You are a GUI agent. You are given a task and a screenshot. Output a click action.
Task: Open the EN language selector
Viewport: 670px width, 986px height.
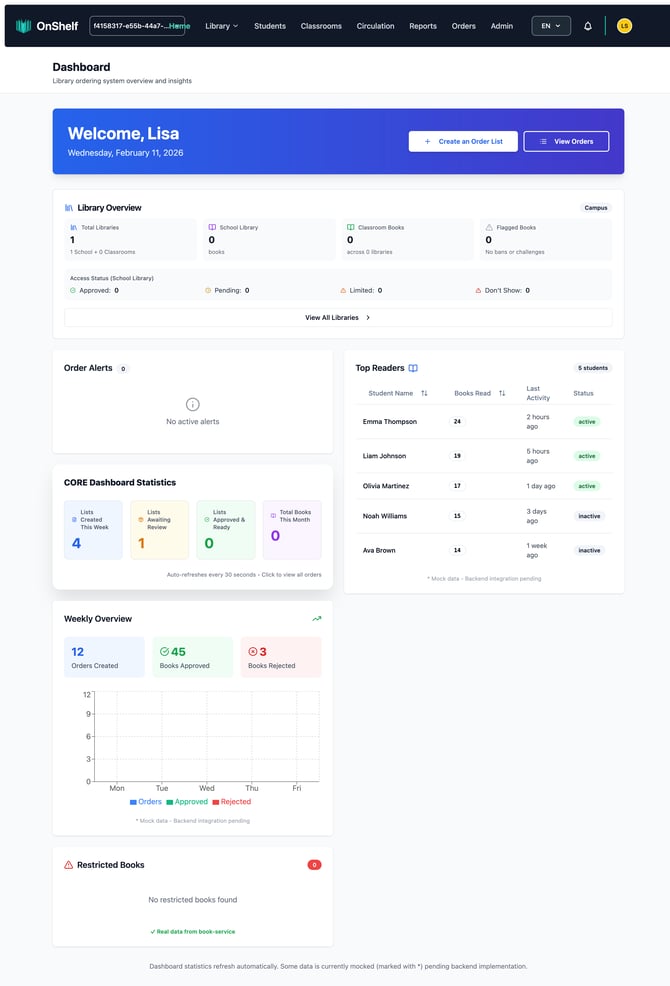[551, 26]
